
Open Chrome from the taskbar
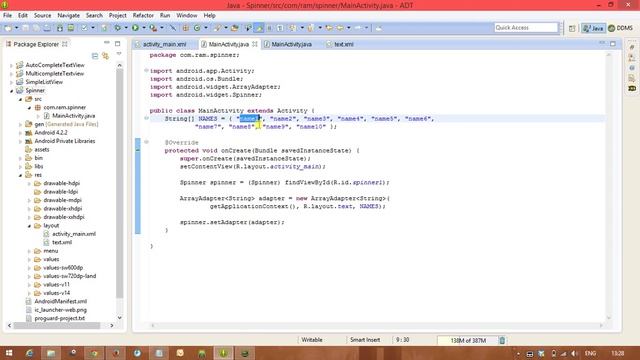pyautogui.click(x=94, y=353)
